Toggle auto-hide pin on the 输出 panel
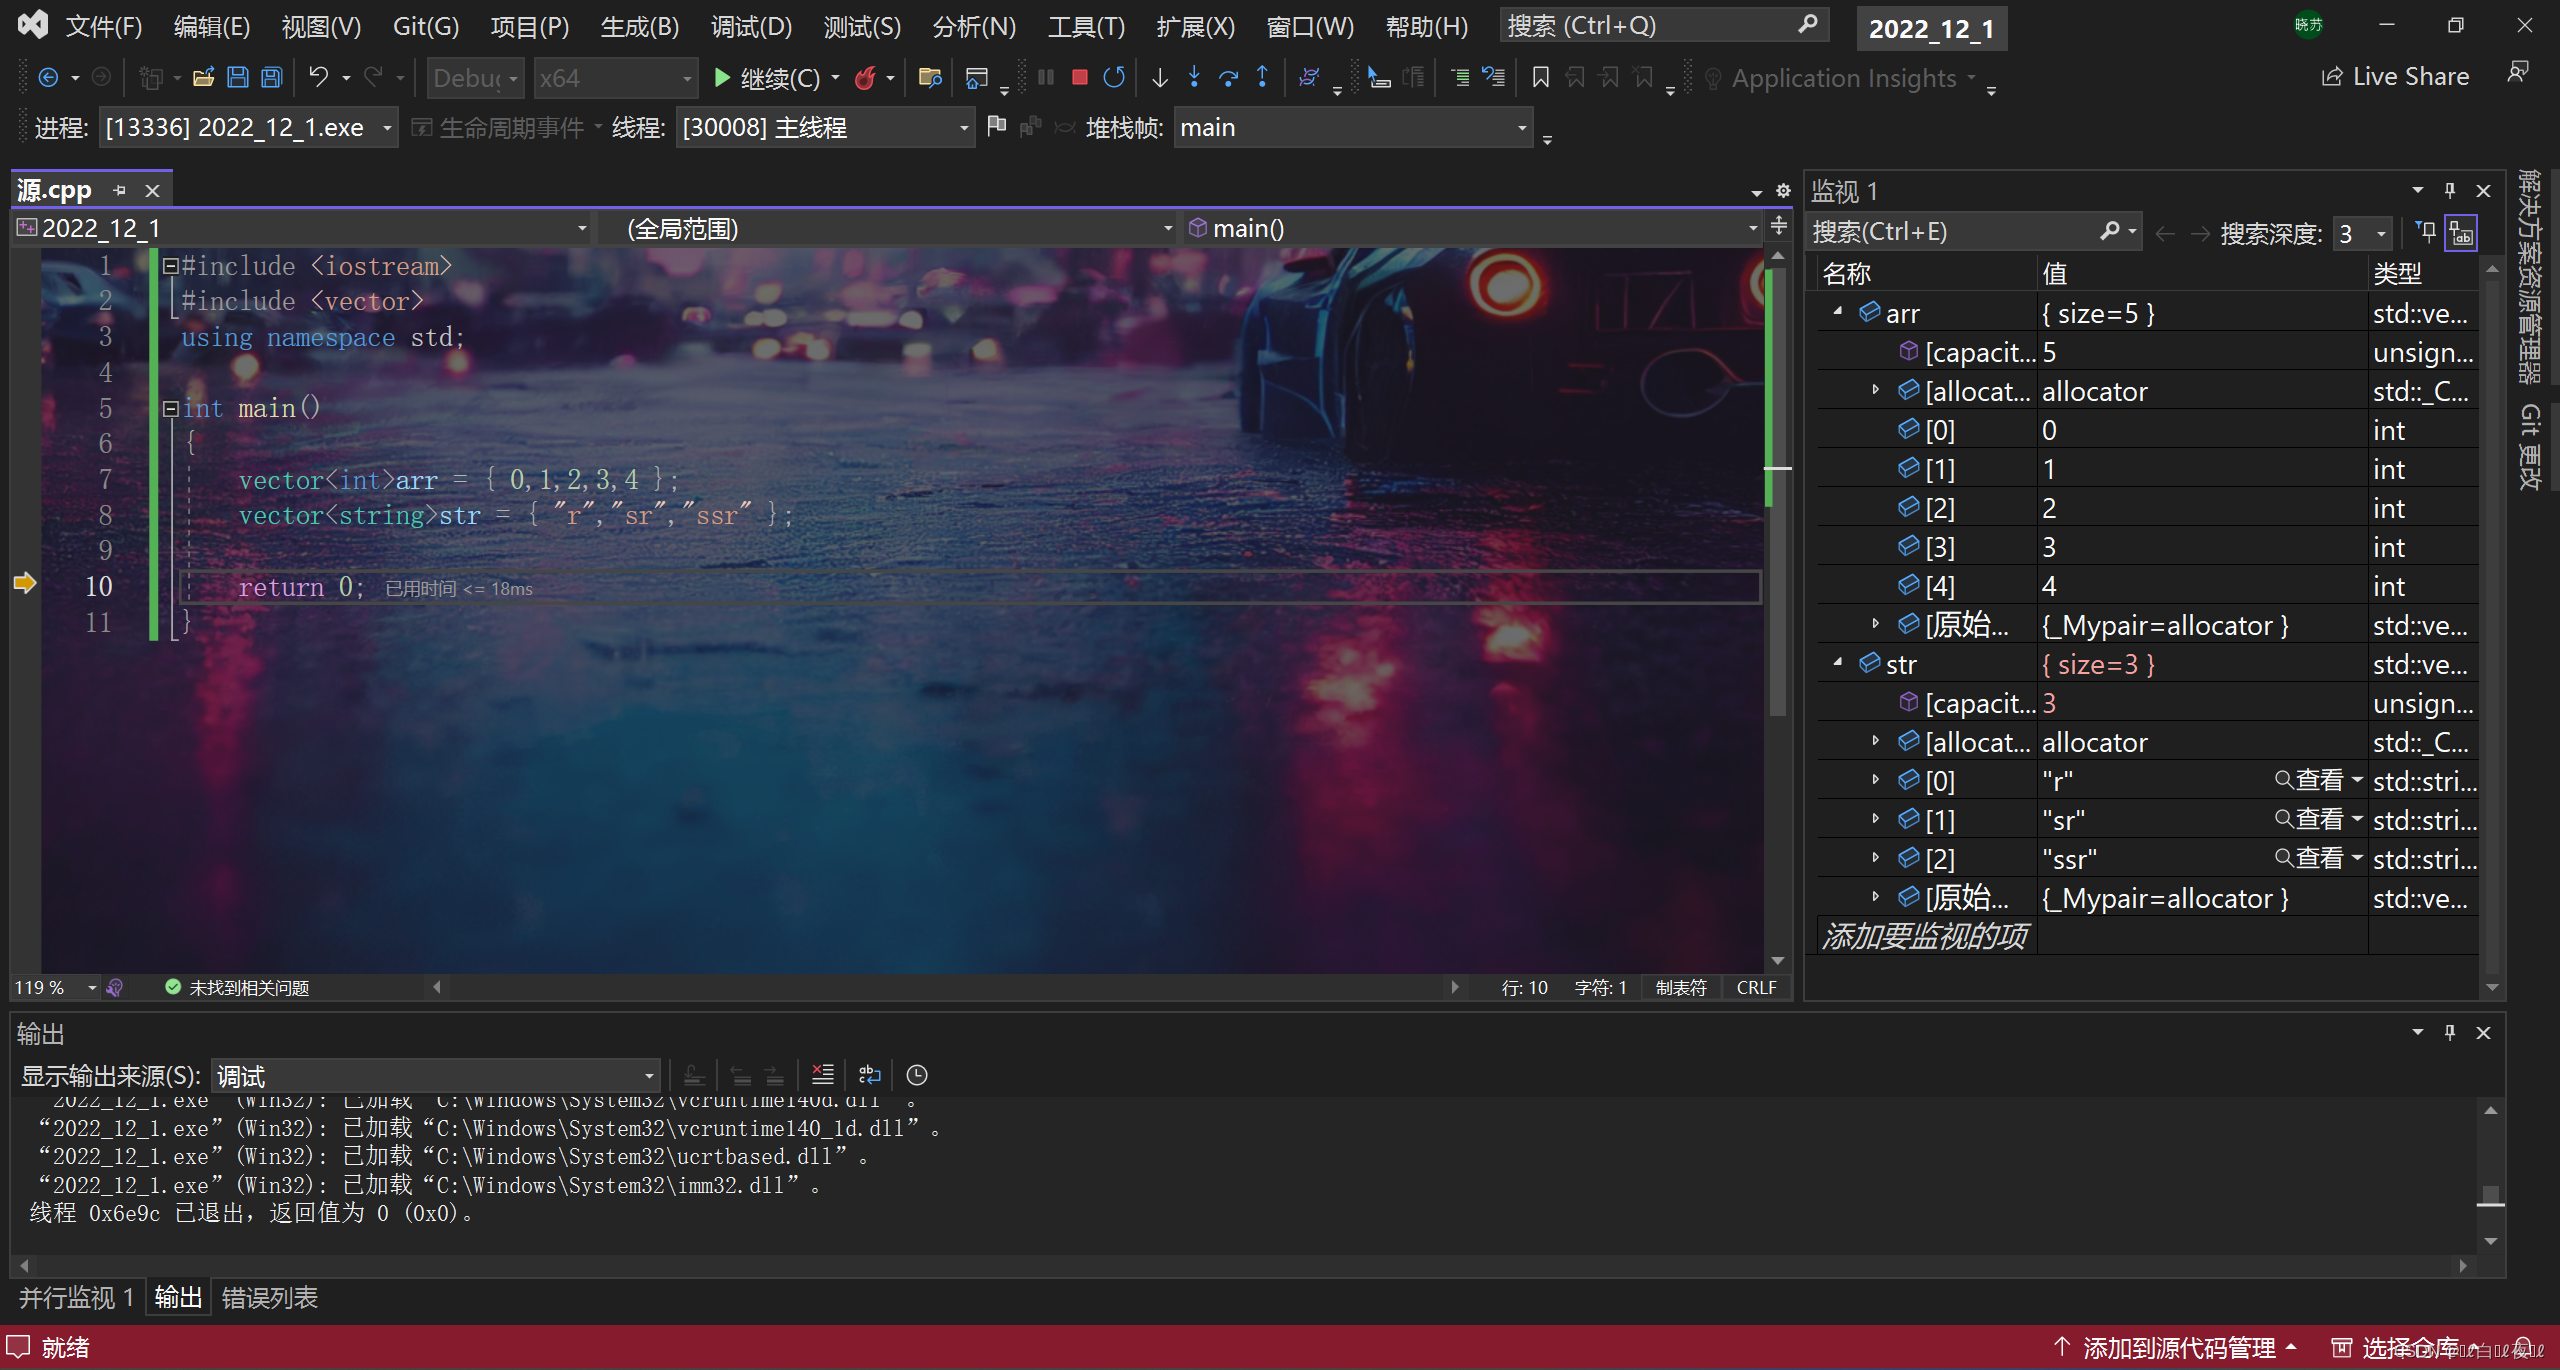Image resolution: width=2560 pixels, height=1370 pixels. [2450, 1032]
